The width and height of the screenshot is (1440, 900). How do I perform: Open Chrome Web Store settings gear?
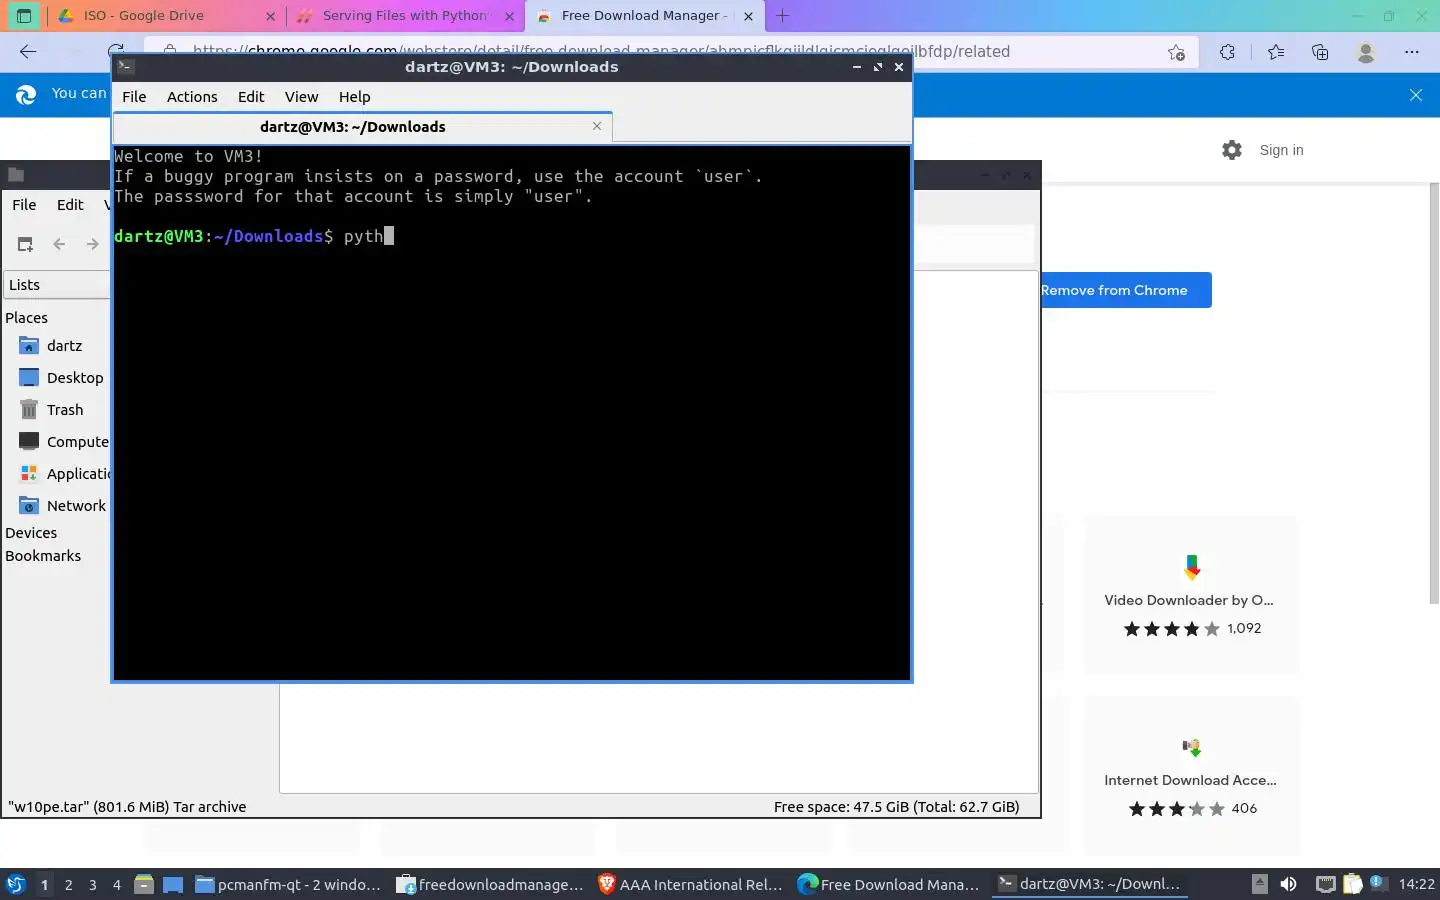pos(1232,150)
